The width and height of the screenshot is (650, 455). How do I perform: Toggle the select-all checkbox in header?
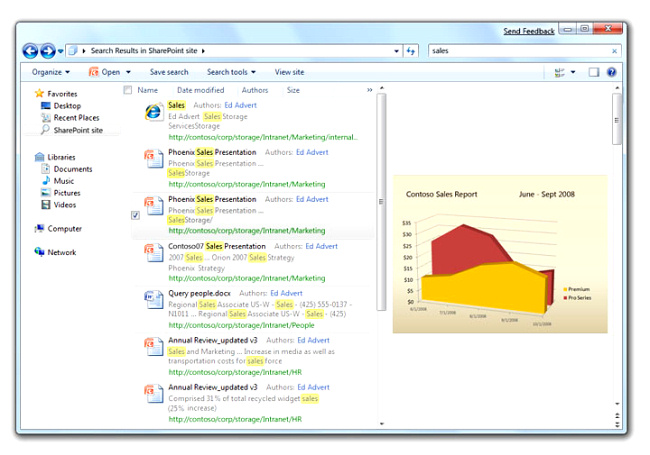pos(128,90)
